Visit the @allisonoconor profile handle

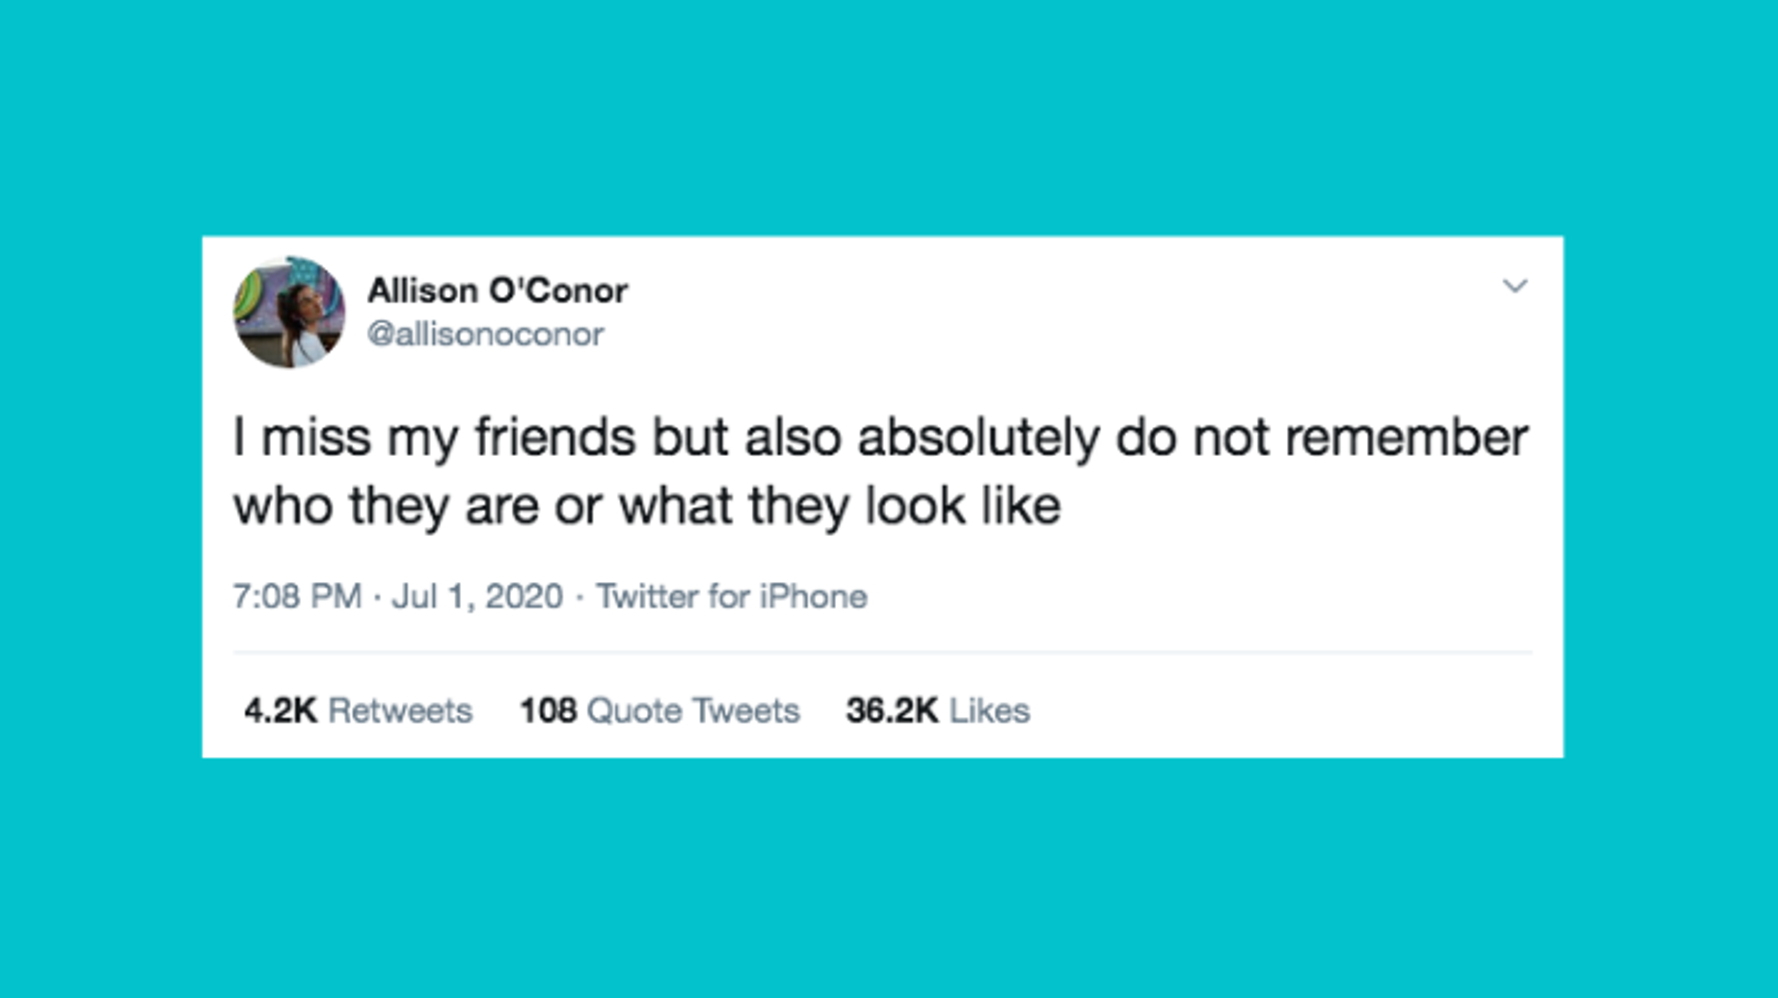click(x=485, y=335)
